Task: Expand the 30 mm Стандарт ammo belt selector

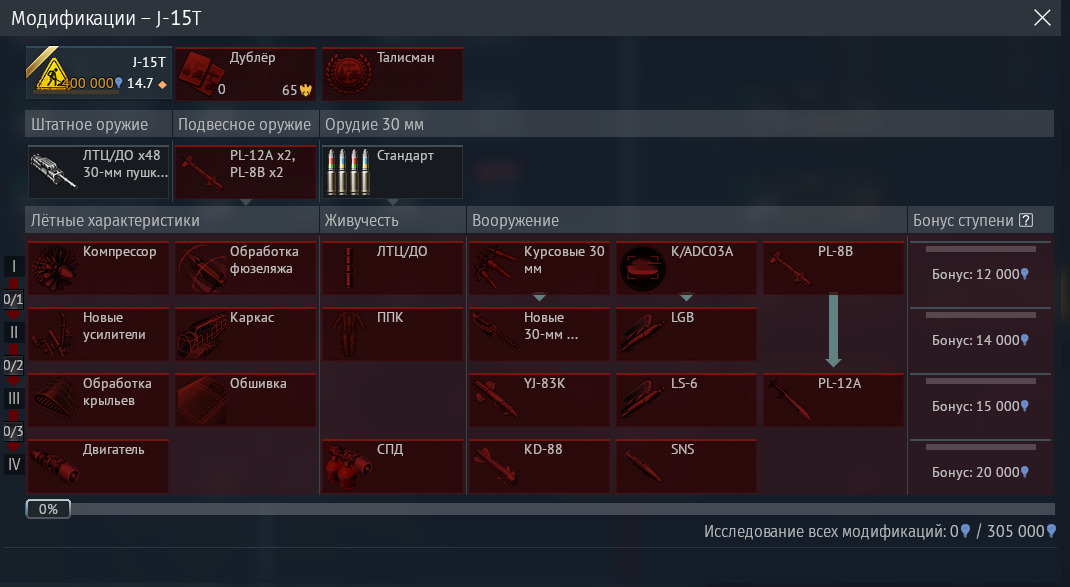Action: pos(392,172)
